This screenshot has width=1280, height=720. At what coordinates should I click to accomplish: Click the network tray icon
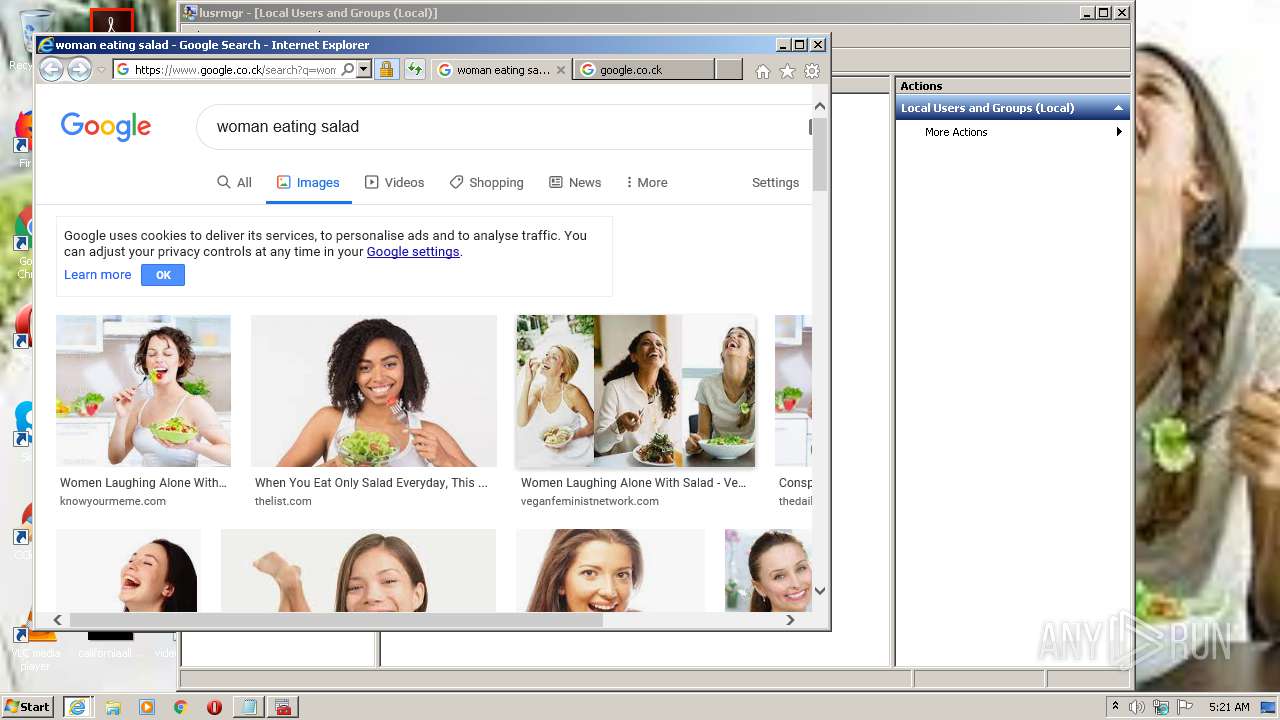[x=1161, y=707]
